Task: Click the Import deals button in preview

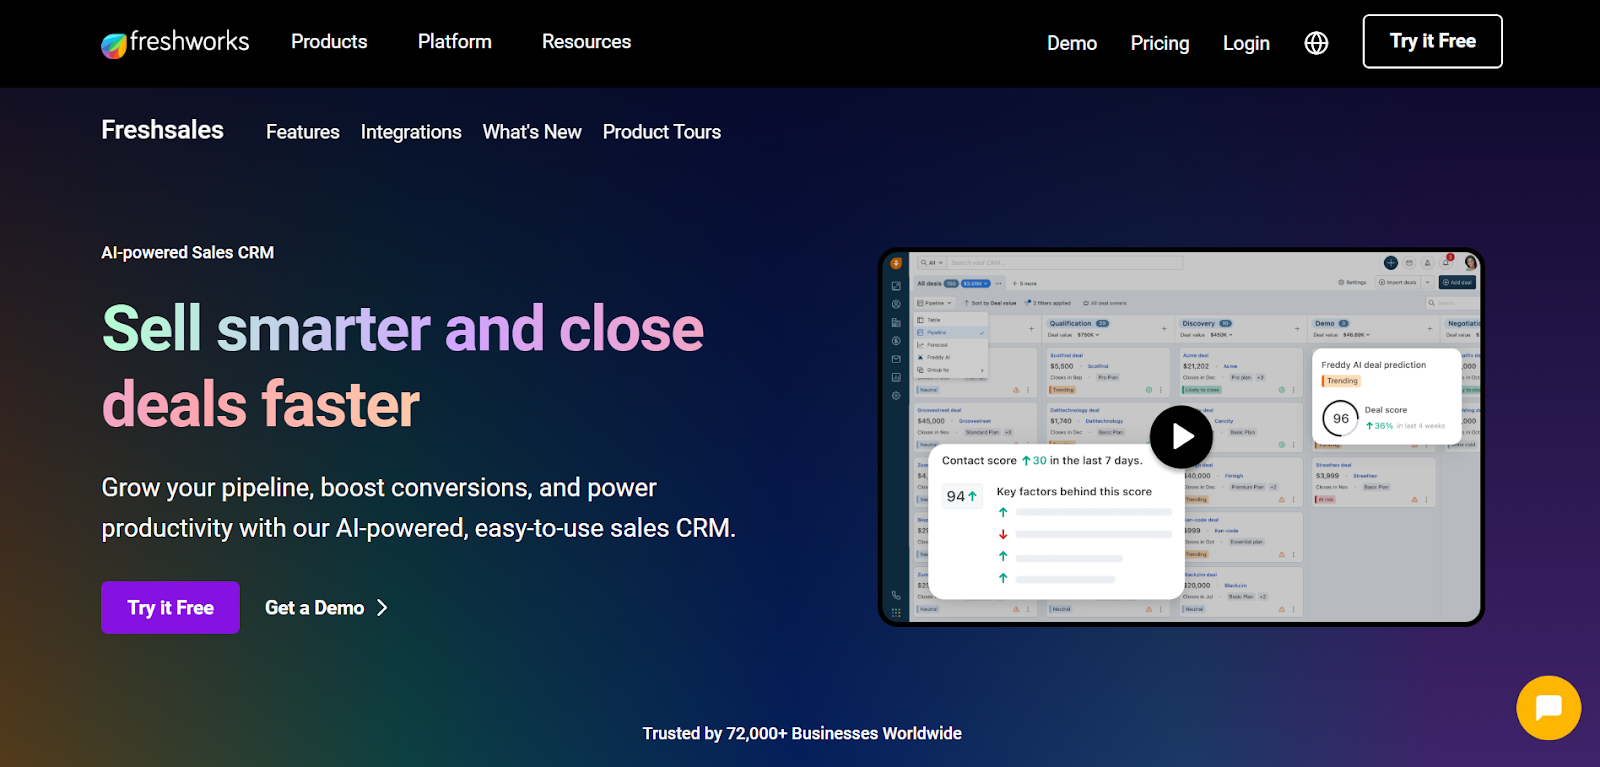Action: [1398, 282]
